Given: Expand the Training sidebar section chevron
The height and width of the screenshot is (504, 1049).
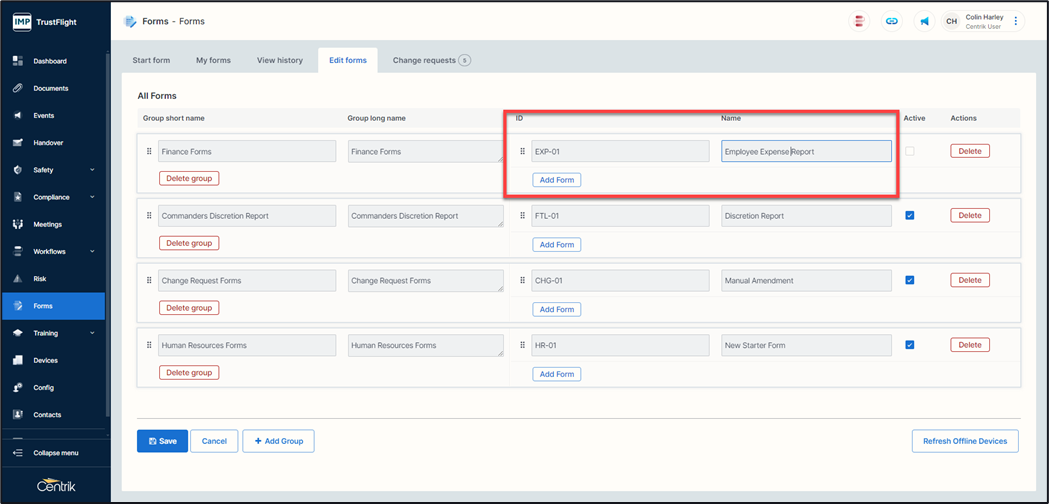Looking at the screenshot, I should tap(92, 333).
